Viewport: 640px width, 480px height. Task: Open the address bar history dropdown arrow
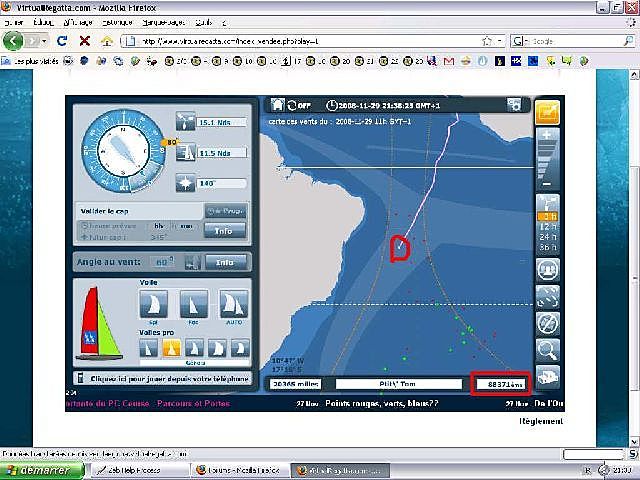tap(499, 41)
